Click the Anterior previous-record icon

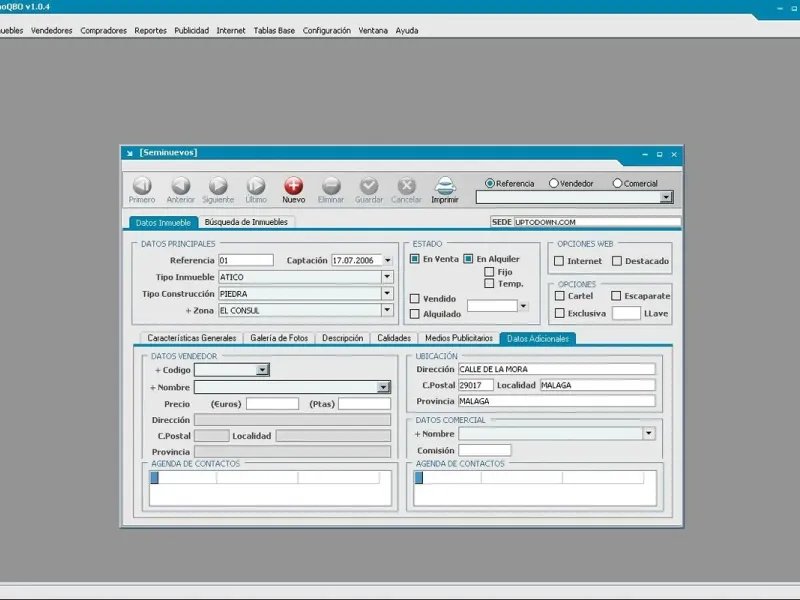[181, 186]
